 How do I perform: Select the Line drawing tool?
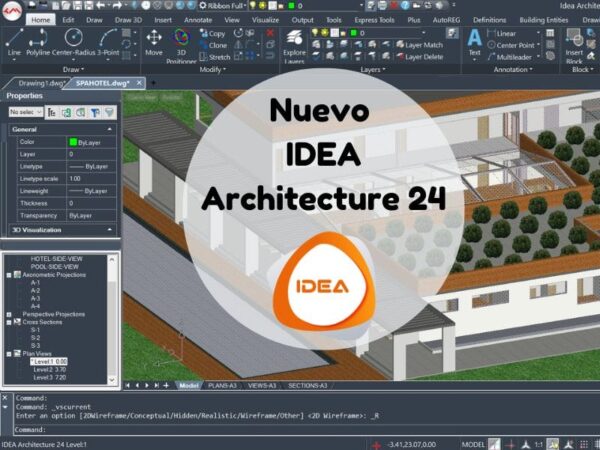pyautogui.click(x=14, y=43)
